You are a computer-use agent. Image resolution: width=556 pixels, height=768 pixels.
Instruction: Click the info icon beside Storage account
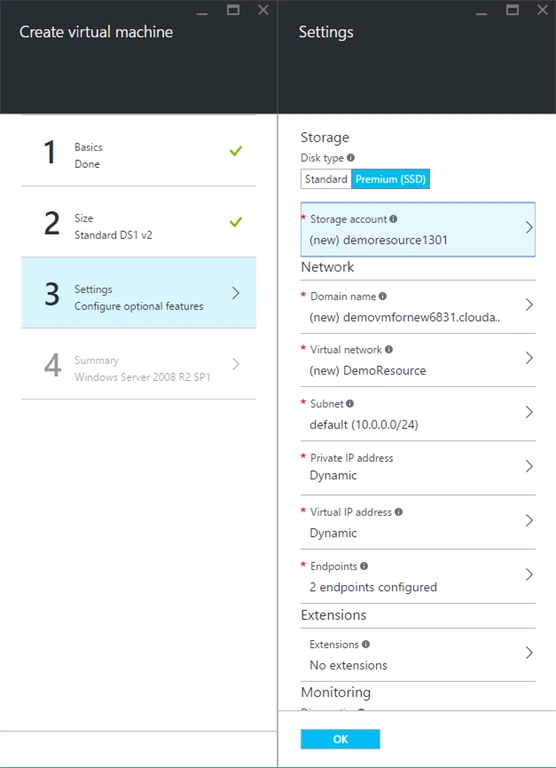[393, 219]
